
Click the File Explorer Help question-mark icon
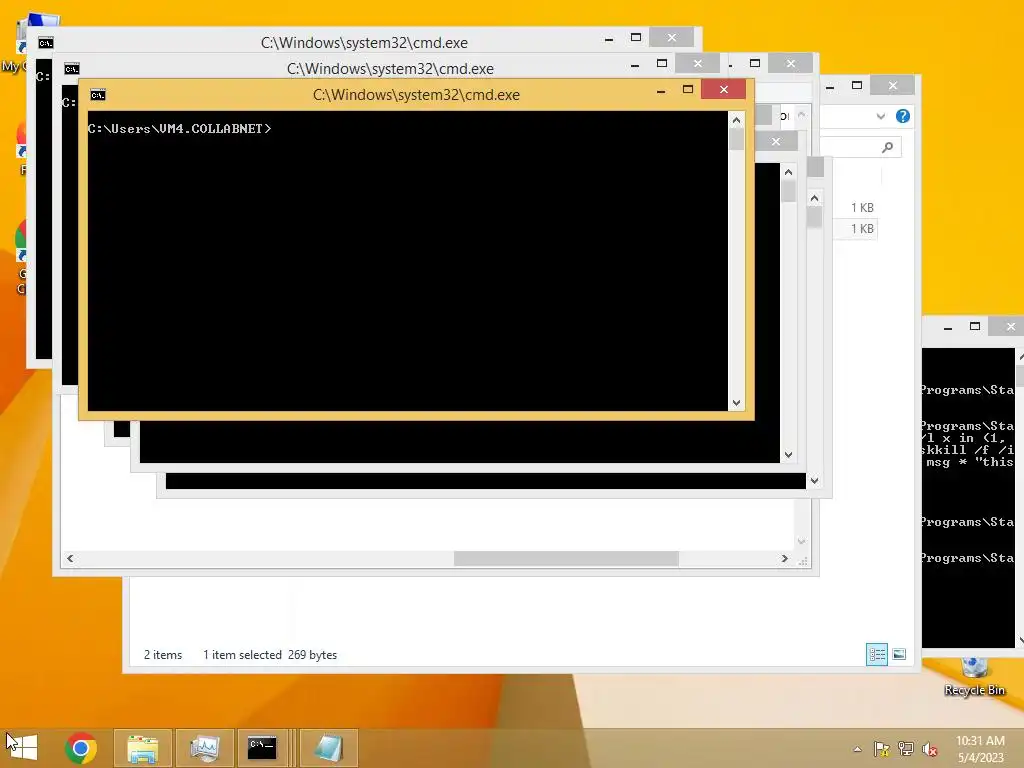903,116
